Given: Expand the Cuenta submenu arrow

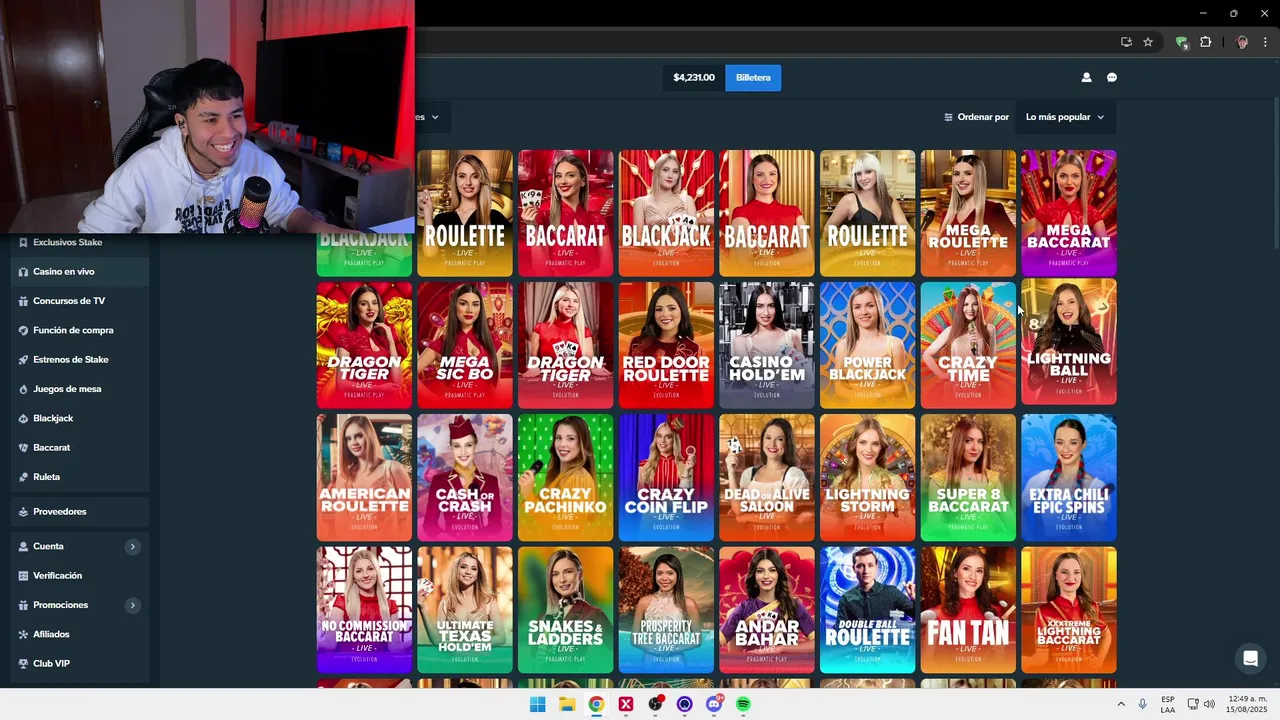Looking at the screenshot, I should click(x=132, y=547).
